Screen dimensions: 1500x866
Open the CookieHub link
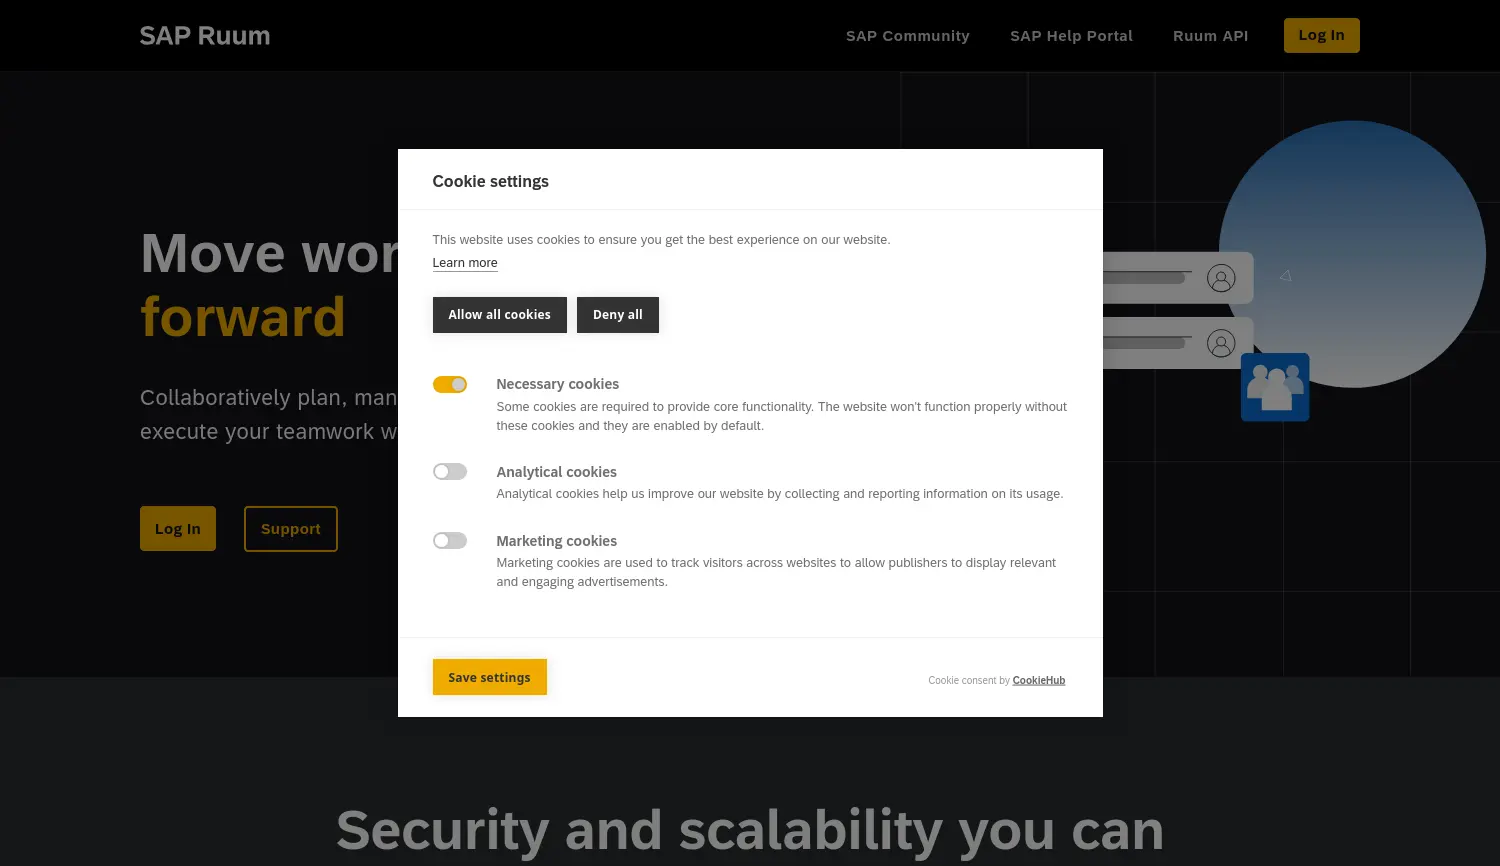(1038, 680)
